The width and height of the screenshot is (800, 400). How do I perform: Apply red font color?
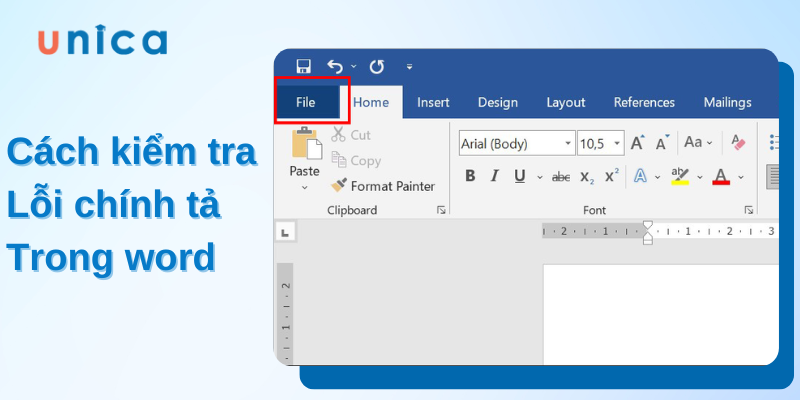tap(721, 177)
